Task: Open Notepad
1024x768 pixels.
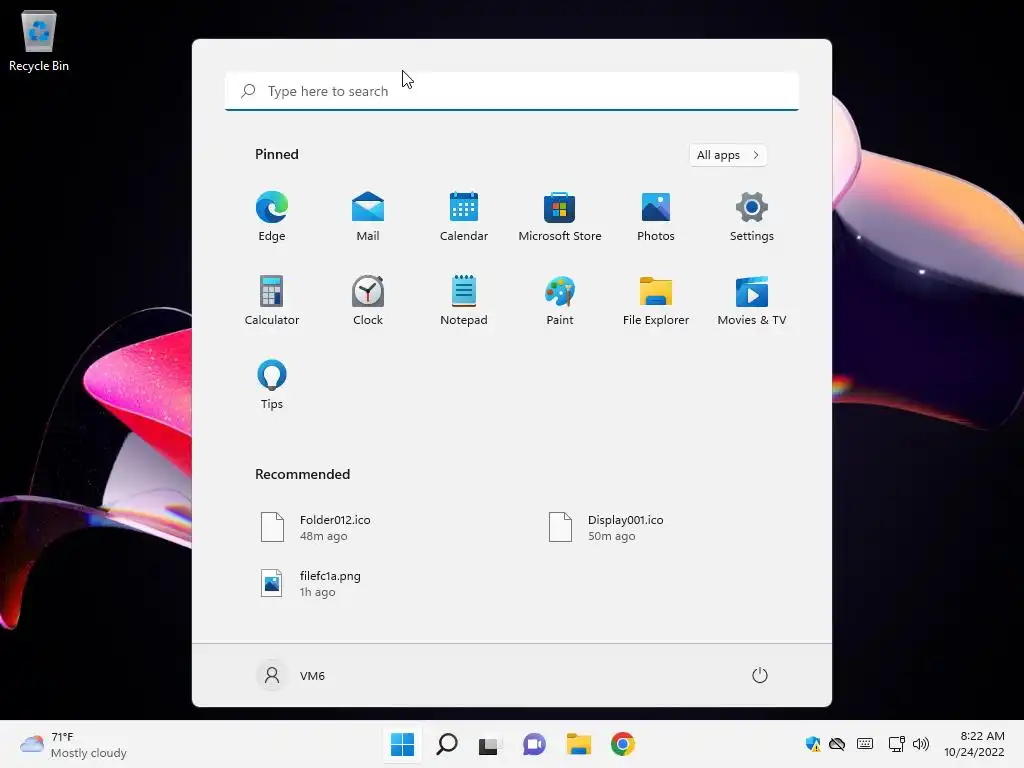Action: pos(464,300)
